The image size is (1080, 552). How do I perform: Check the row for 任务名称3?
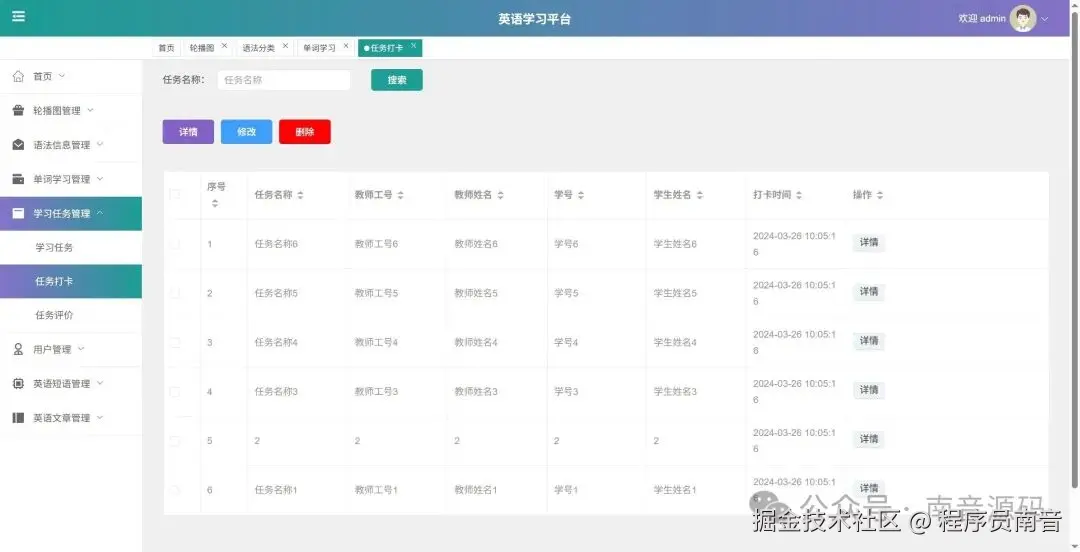pyautogui.click(x=175, y=391)
